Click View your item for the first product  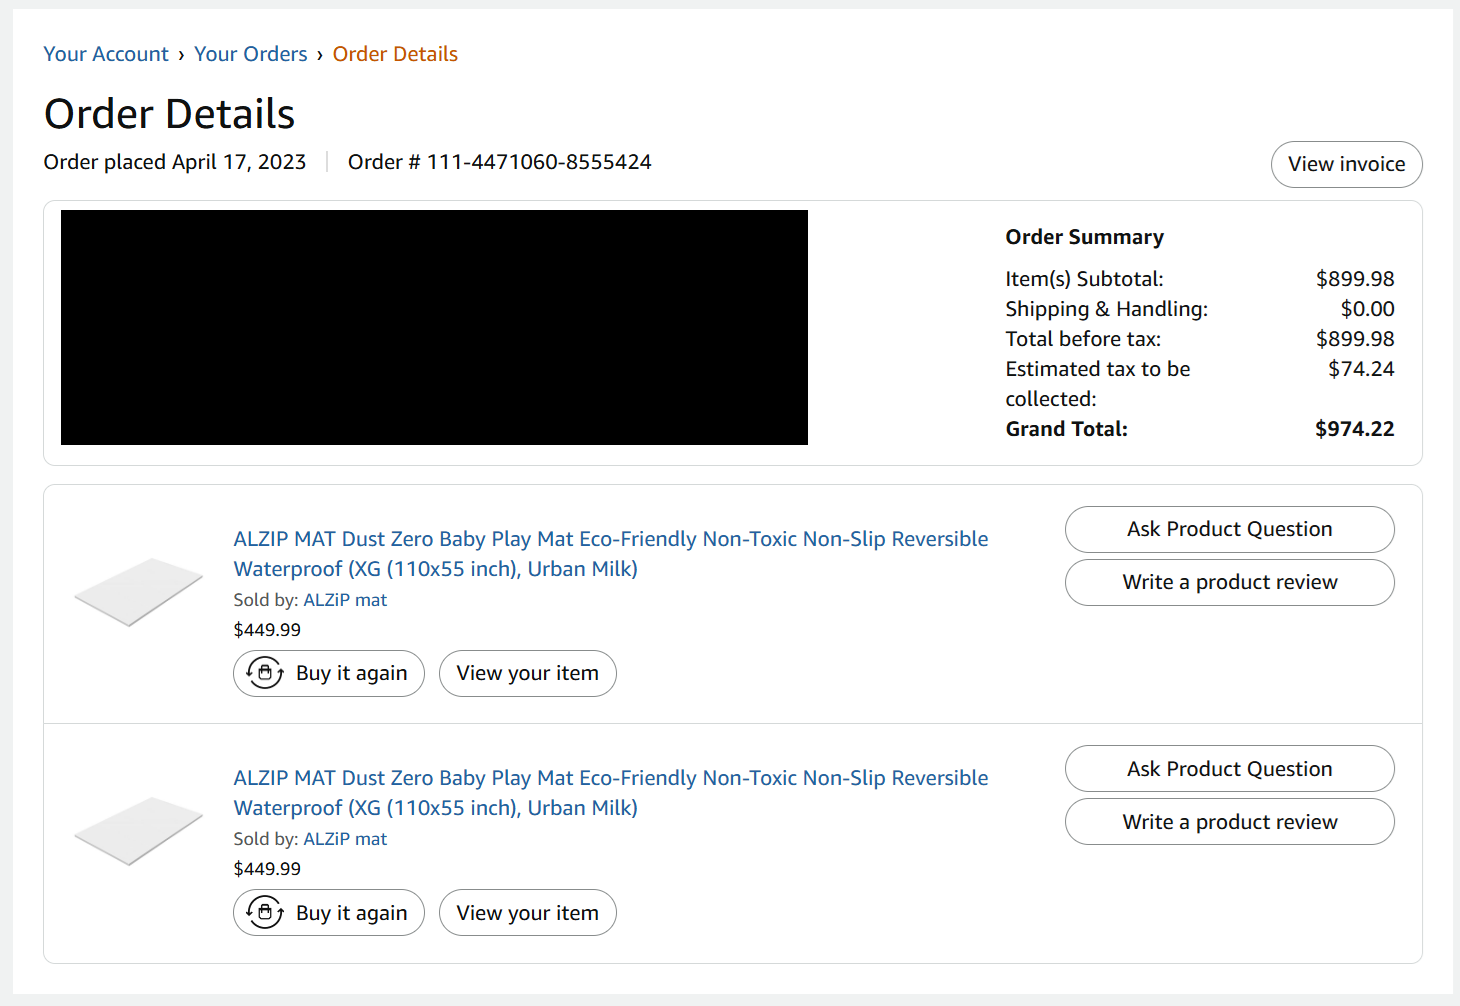tap(527, 673)
